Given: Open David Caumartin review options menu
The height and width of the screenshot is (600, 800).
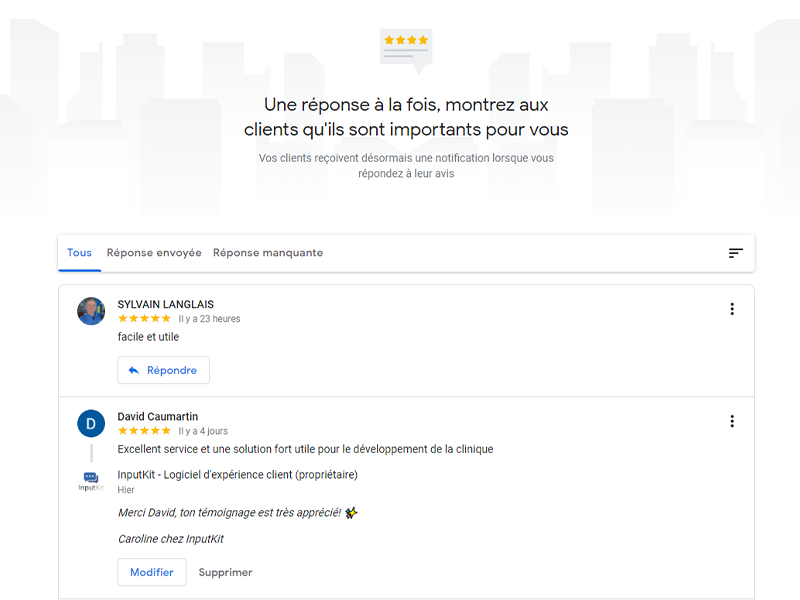Looking at the screenshot, I should pyautogui.click(x=732, y=421).
